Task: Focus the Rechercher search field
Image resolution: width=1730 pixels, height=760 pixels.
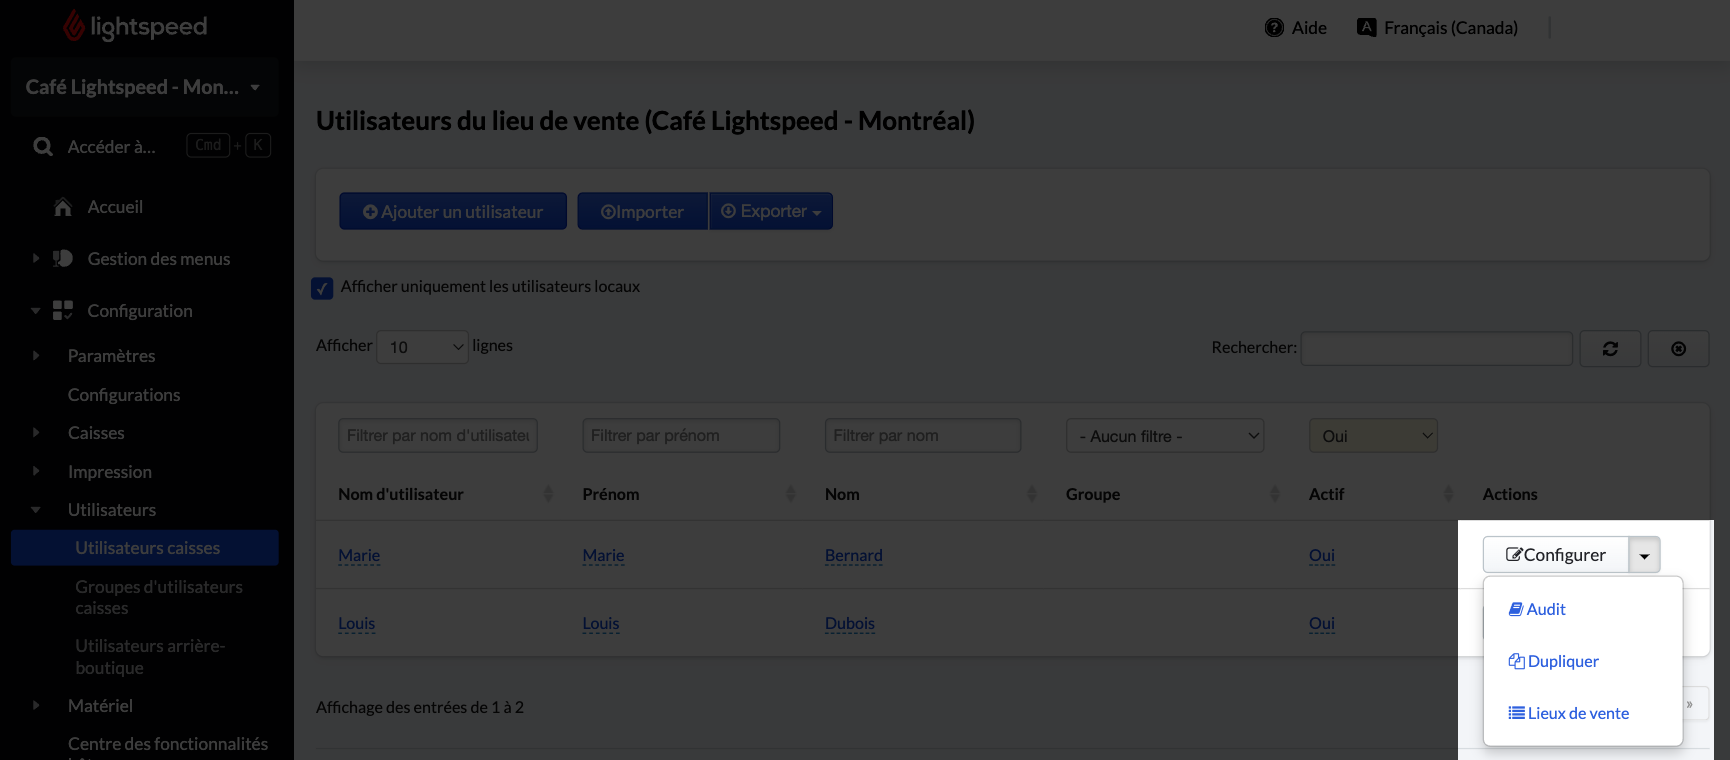Action: tap(1436, 348)
